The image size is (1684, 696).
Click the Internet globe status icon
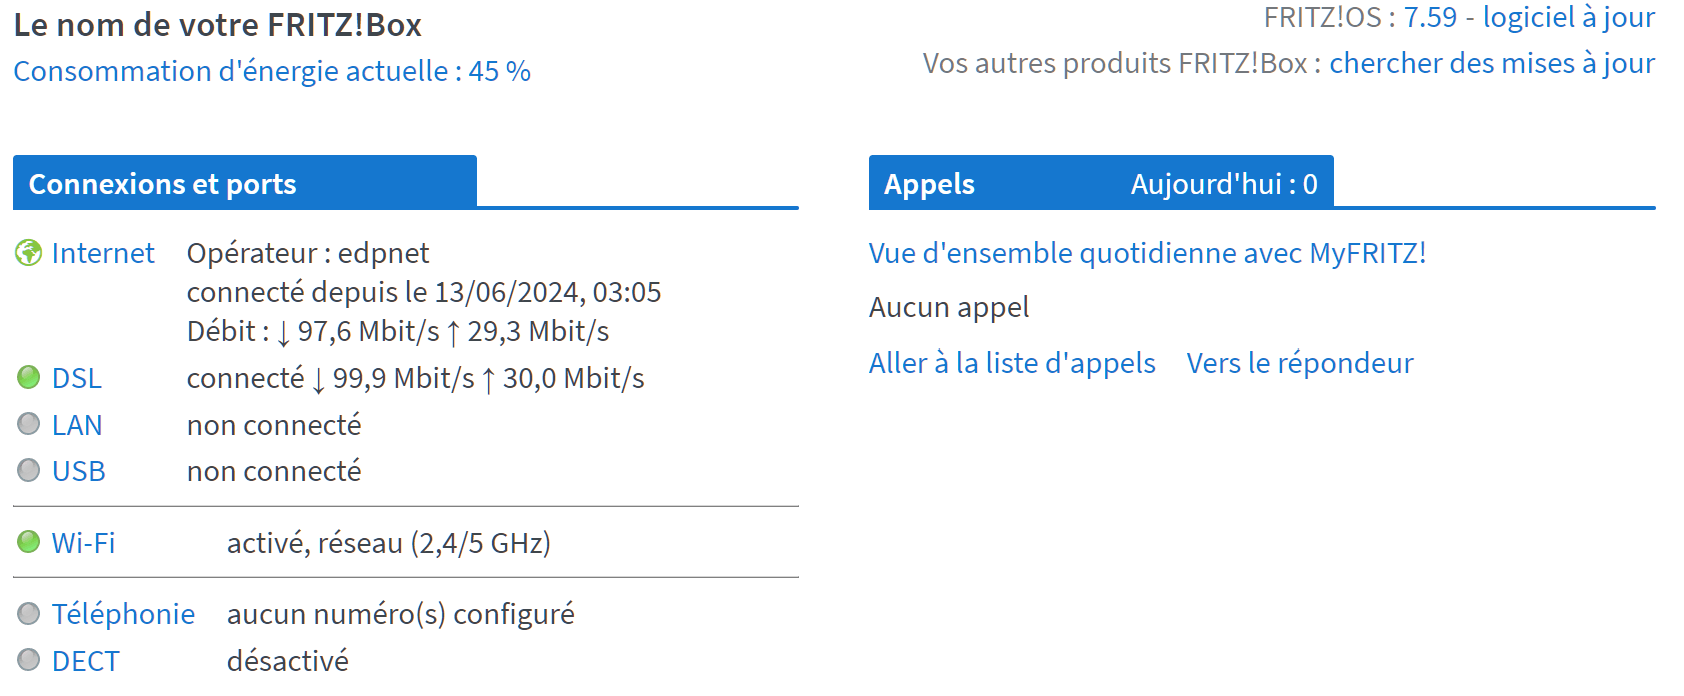coord(28,253)
